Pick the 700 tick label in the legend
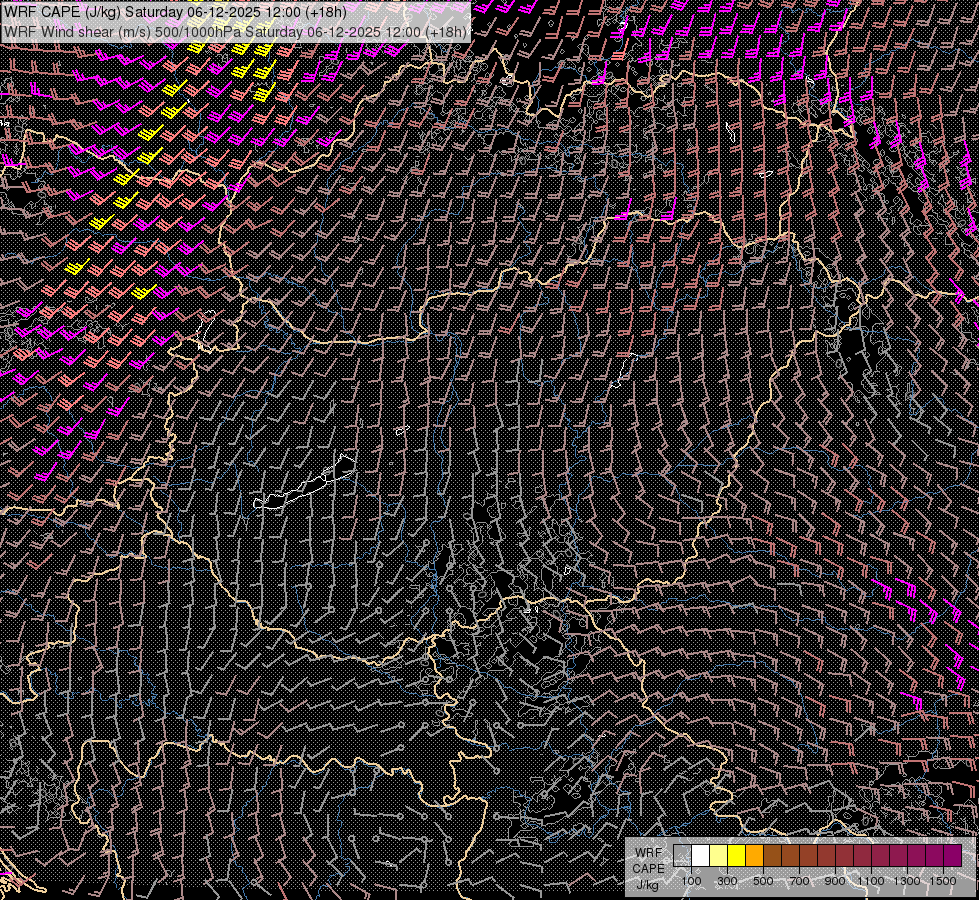 pyautogui.click(x=799, y=881)
